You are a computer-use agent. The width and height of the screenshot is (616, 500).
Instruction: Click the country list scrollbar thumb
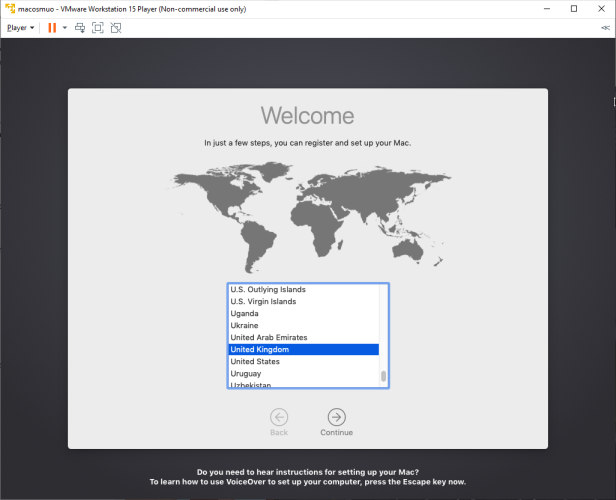point(383,377)
